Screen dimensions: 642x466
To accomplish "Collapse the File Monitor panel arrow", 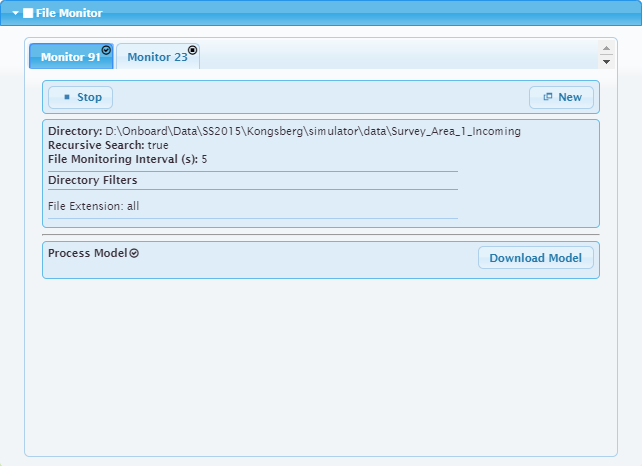I will (16, 13).
